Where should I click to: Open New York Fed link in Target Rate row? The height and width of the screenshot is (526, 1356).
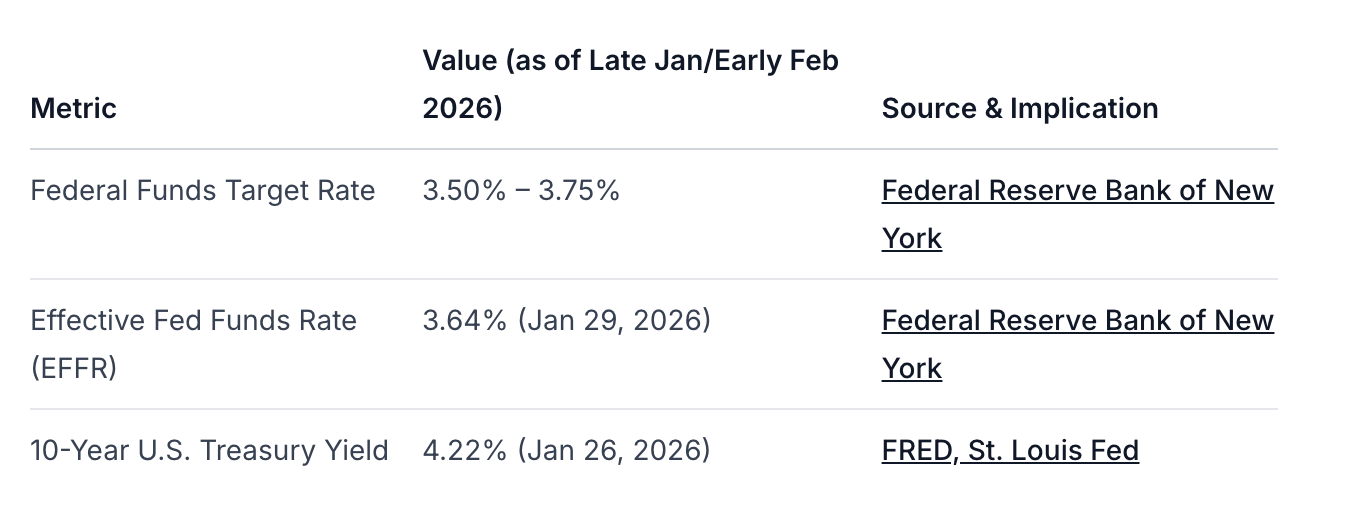[1077, 191]
